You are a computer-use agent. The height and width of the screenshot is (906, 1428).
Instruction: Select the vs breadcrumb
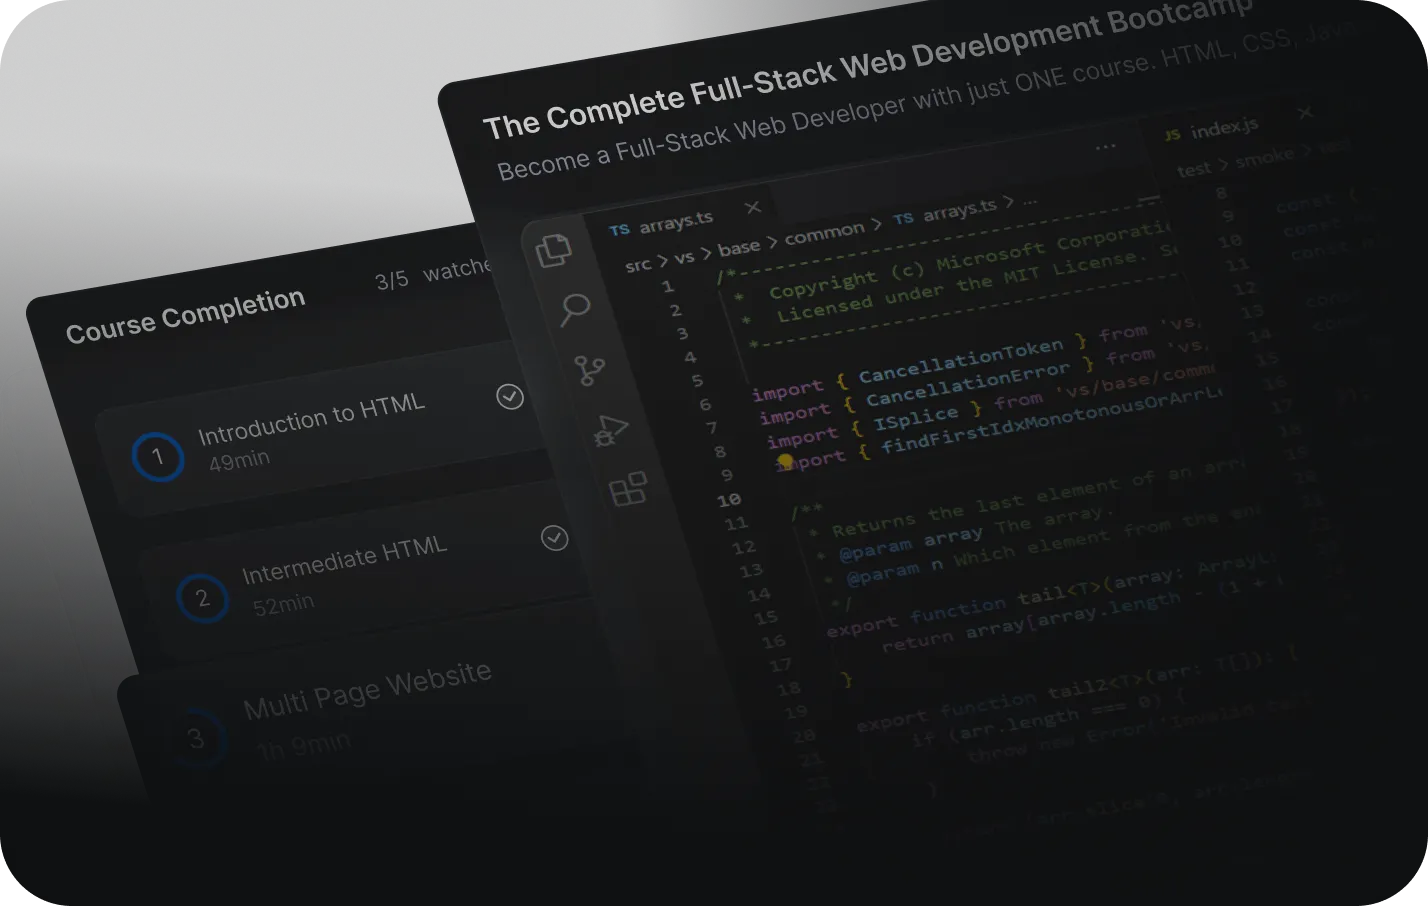click(684, 257)
